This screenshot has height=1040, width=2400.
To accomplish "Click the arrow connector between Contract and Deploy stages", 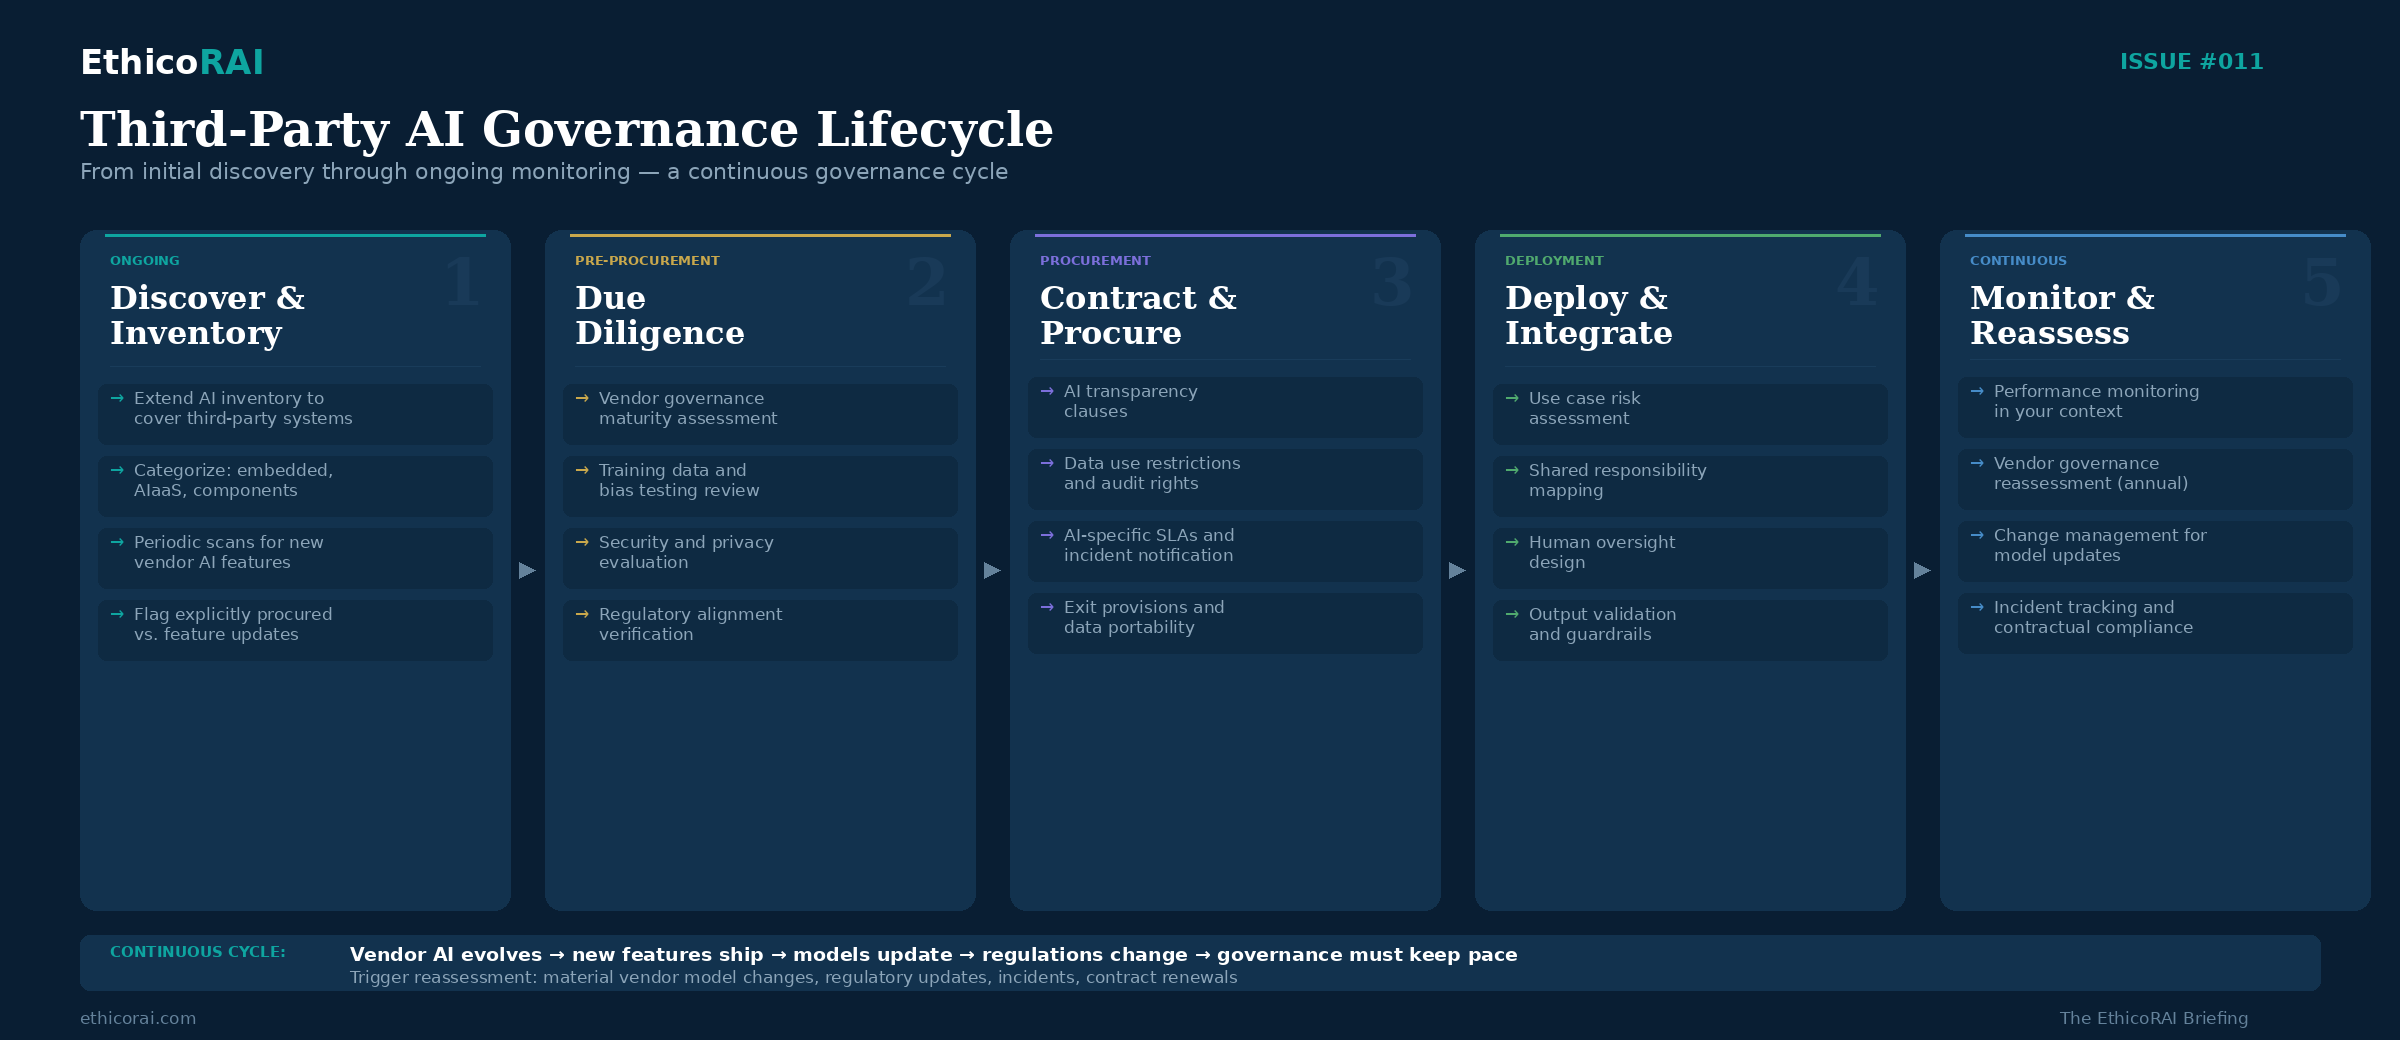I will (1457, 570).
